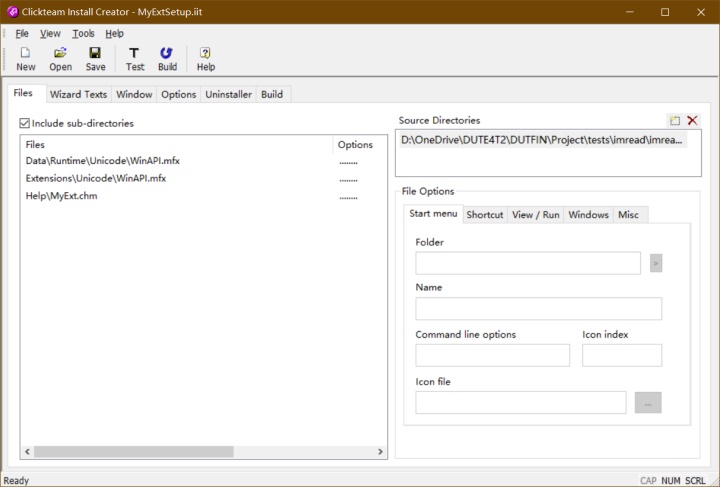Open Help from the toolbar

pyautogui.click(x=205, y=59)
